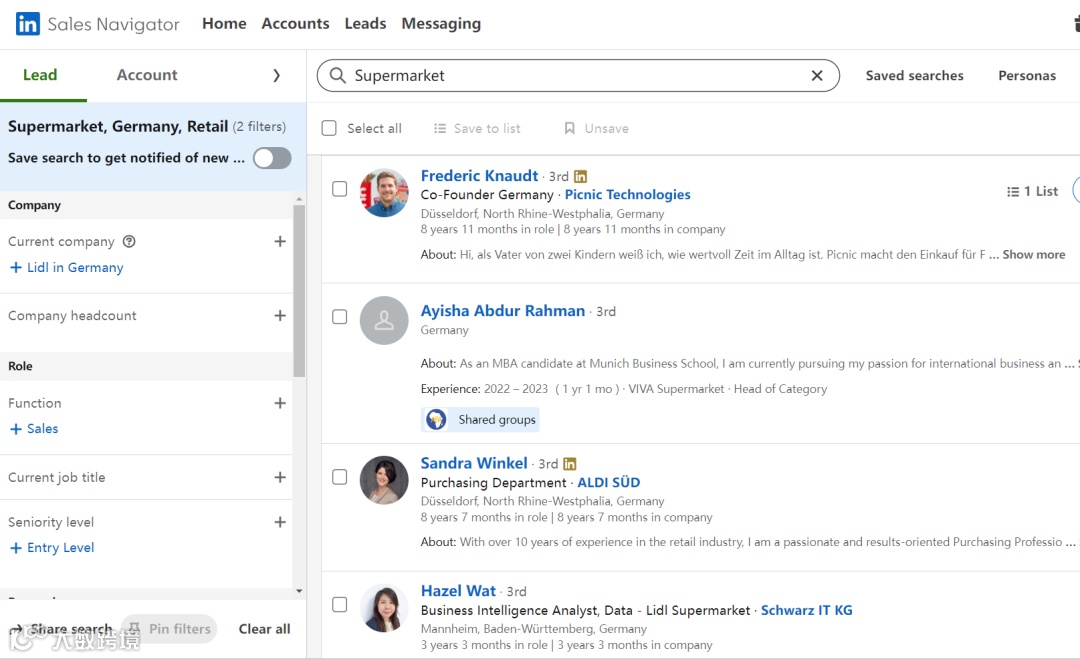Expand the Seniority level filter
This screenshot has height=659, width=1080.
pyautogui.click(x=280, y=522)
